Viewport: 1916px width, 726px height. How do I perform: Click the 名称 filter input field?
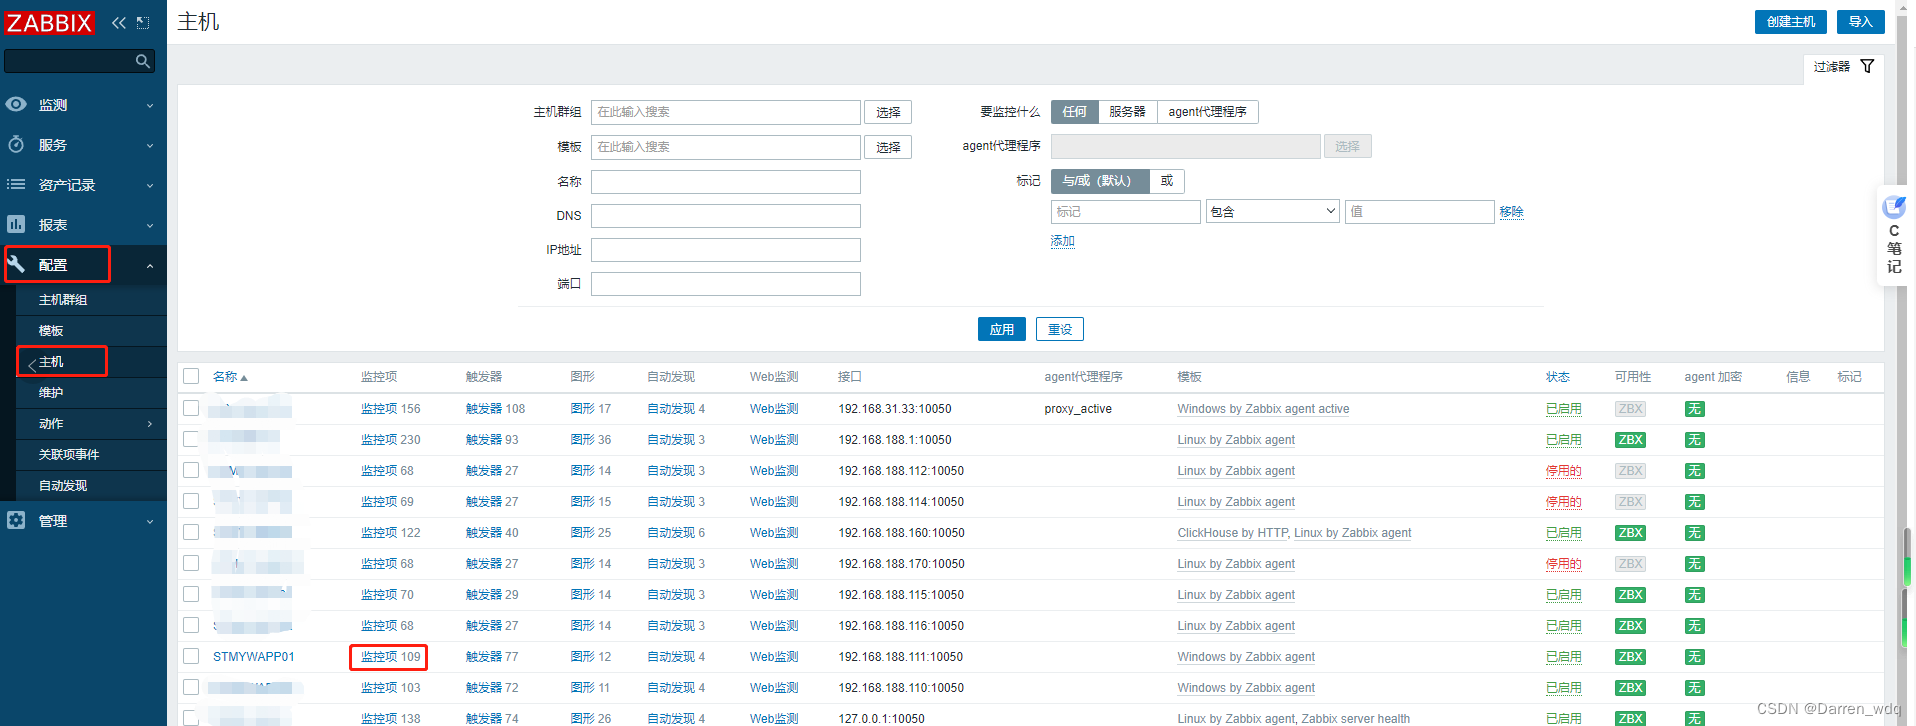[x=726, y=182]
